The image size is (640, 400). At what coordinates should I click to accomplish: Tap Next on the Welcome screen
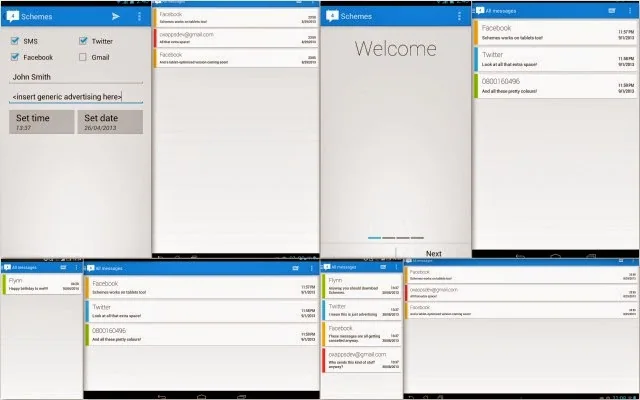coord(433,253)
